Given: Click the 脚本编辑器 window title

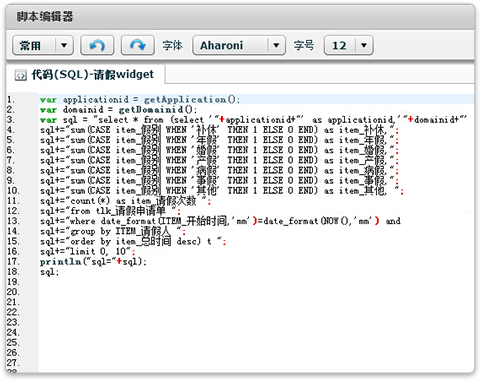Looking at the screenshot, I should [x=45, y=16].
